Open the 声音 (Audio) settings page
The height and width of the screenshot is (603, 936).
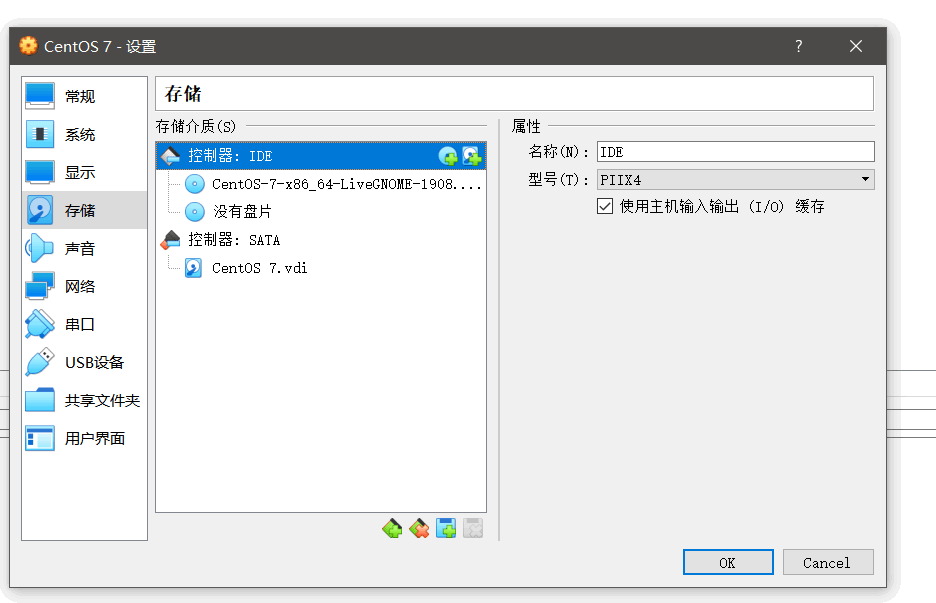(84, 248)
